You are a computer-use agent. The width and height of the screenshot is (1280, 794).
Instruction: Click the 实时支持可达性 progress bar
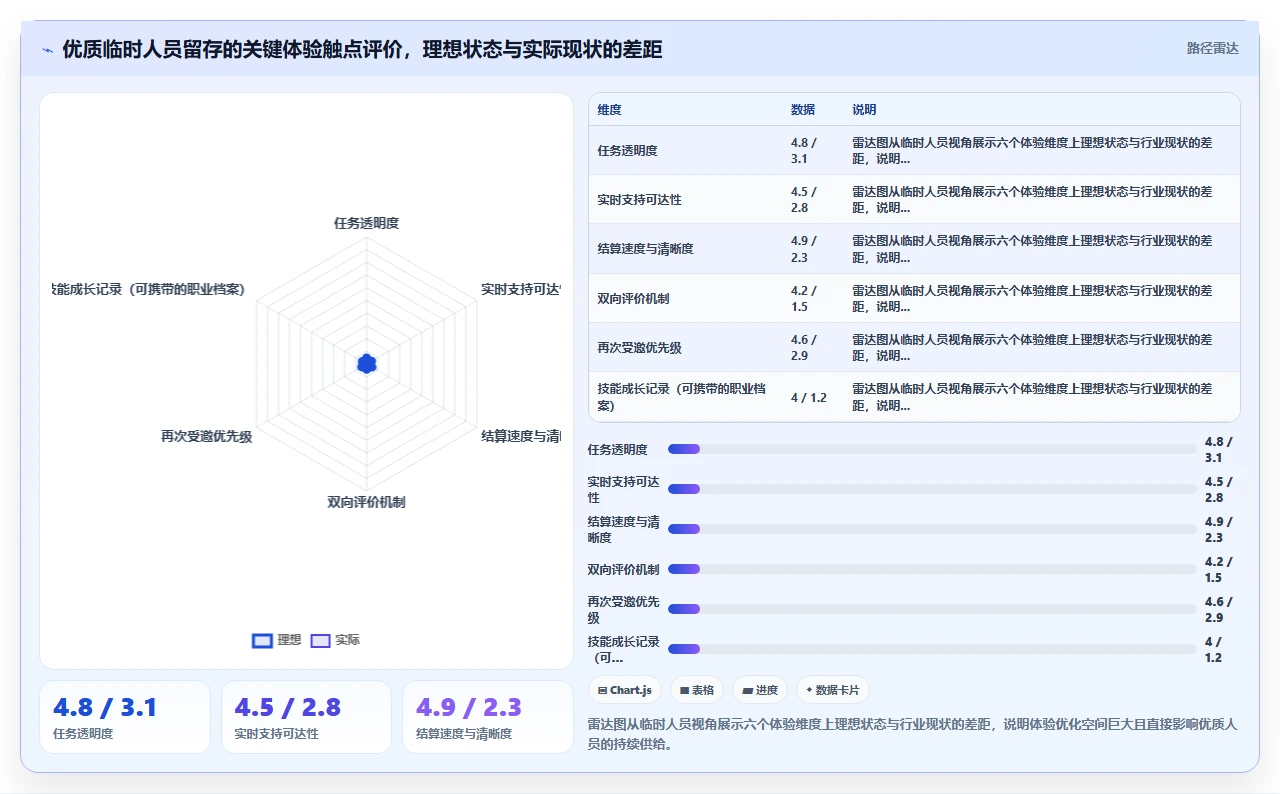[932, 489]
